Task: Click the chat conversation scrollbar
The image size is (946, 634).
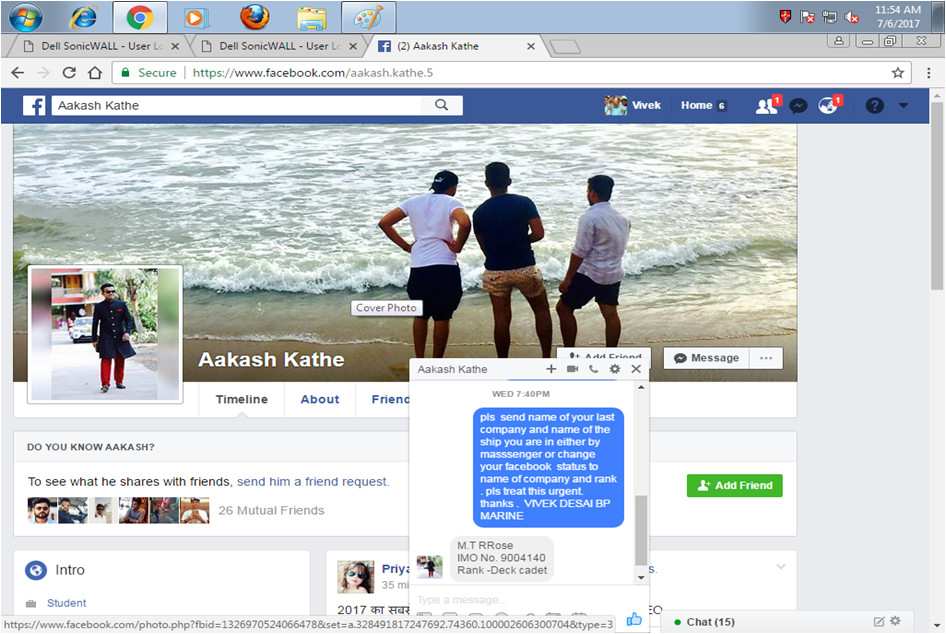Action: tap(641, 528)
